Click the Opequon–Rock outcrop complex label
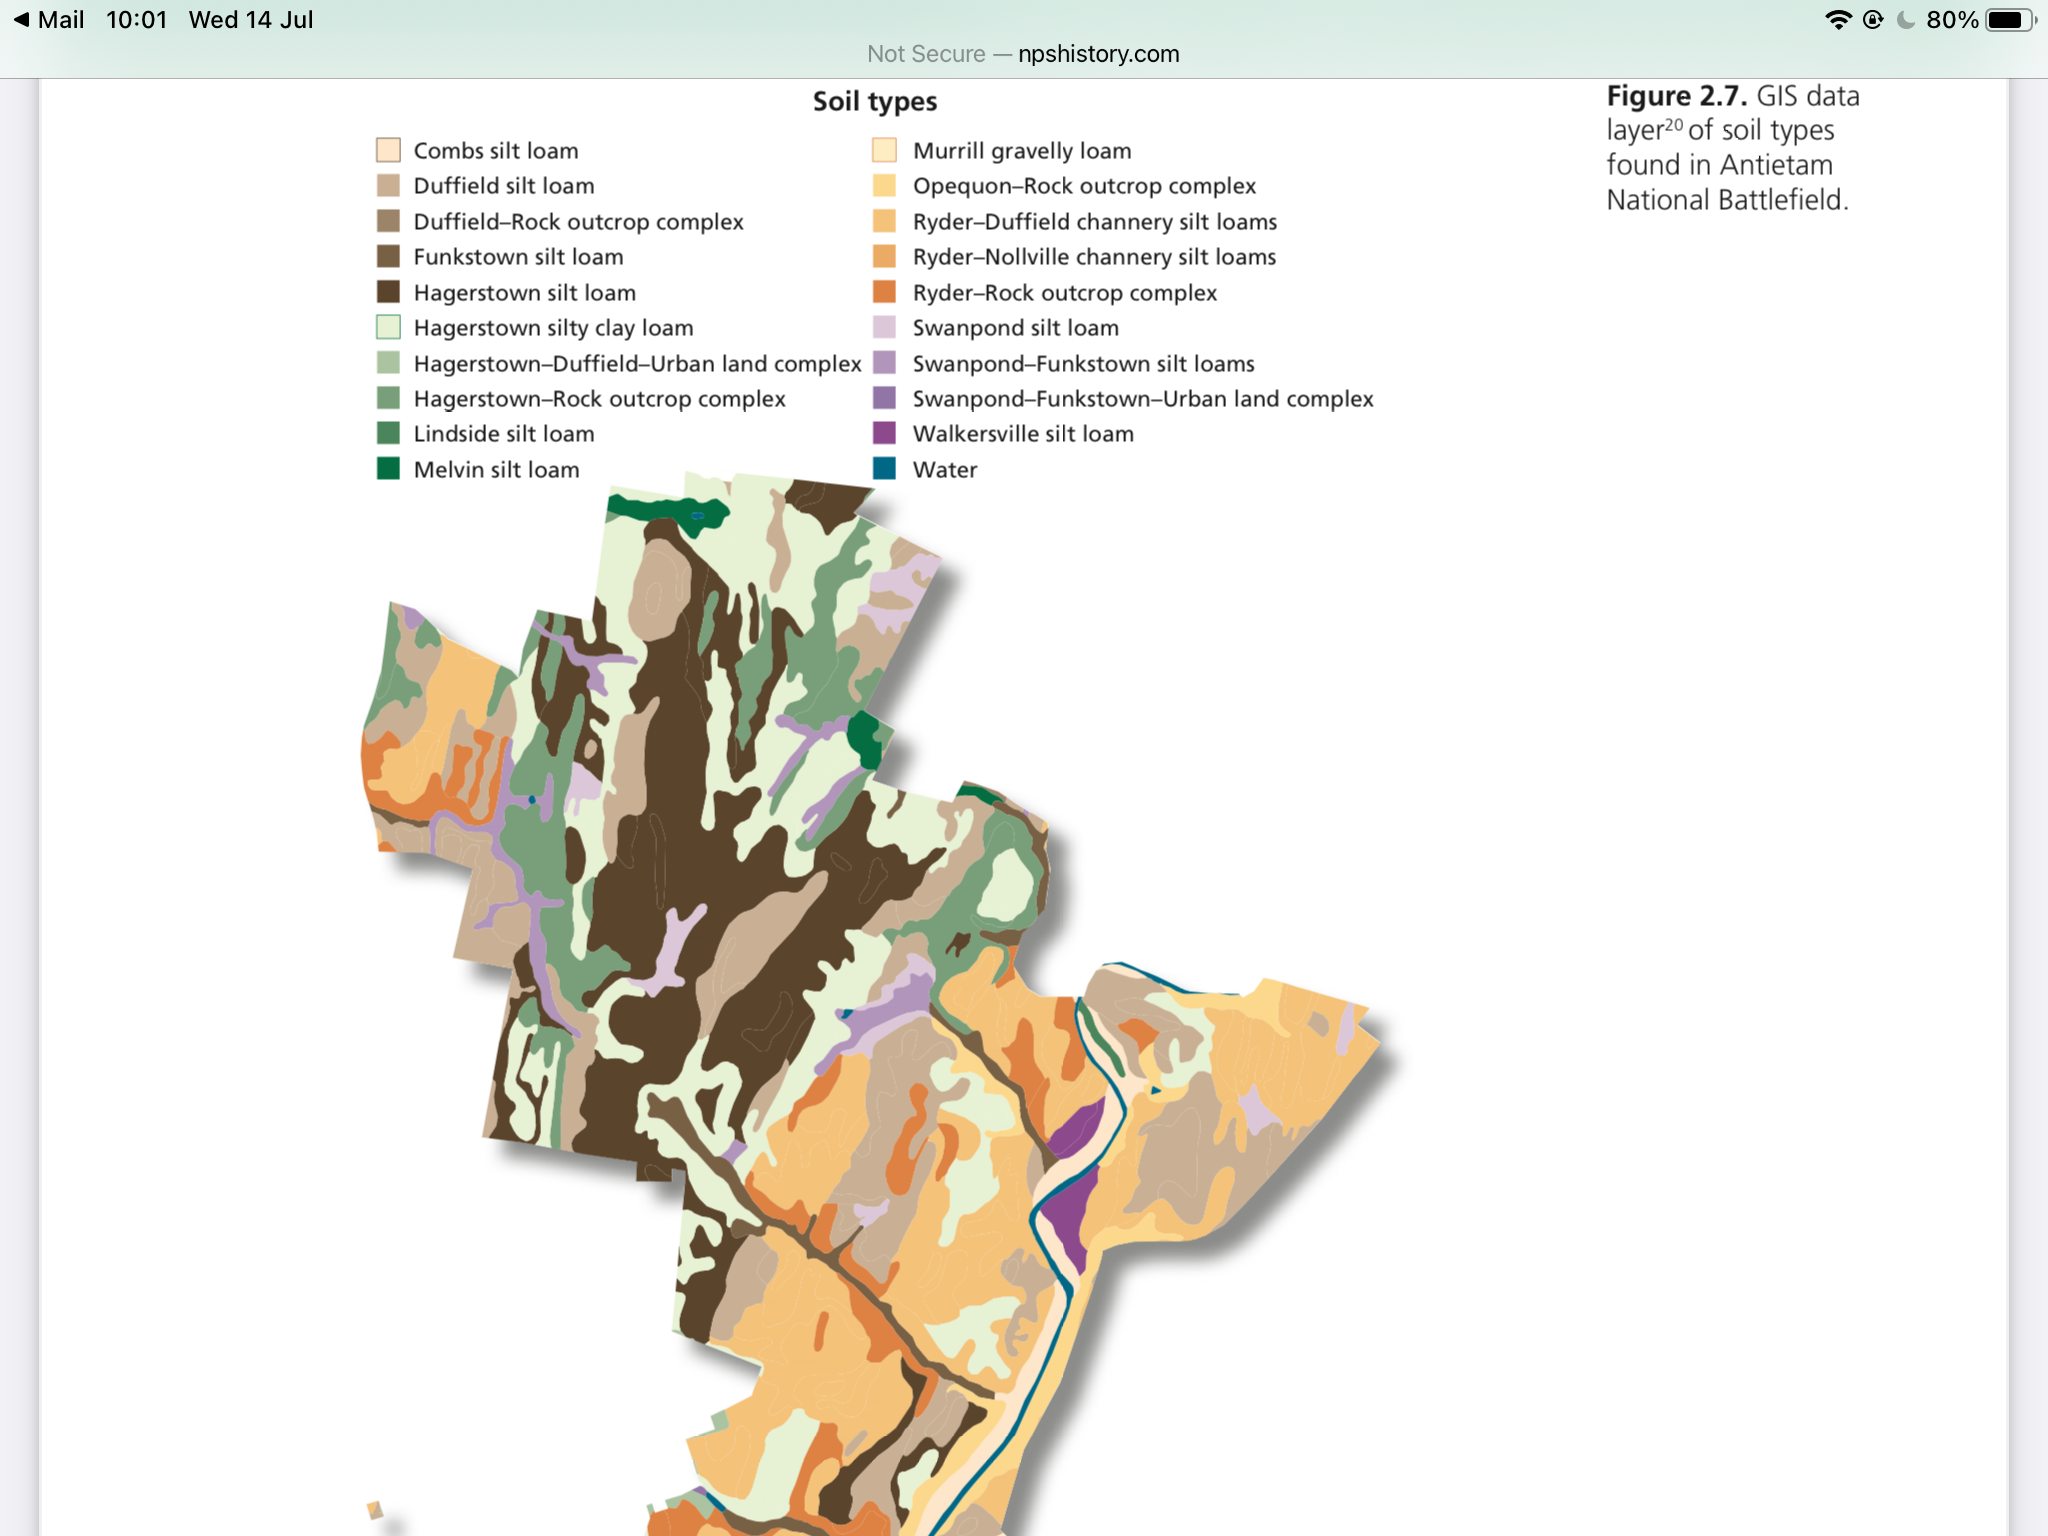The width and height of the screenshot is (2048, 1536). pyautogui.click(x=1084, y=186)
